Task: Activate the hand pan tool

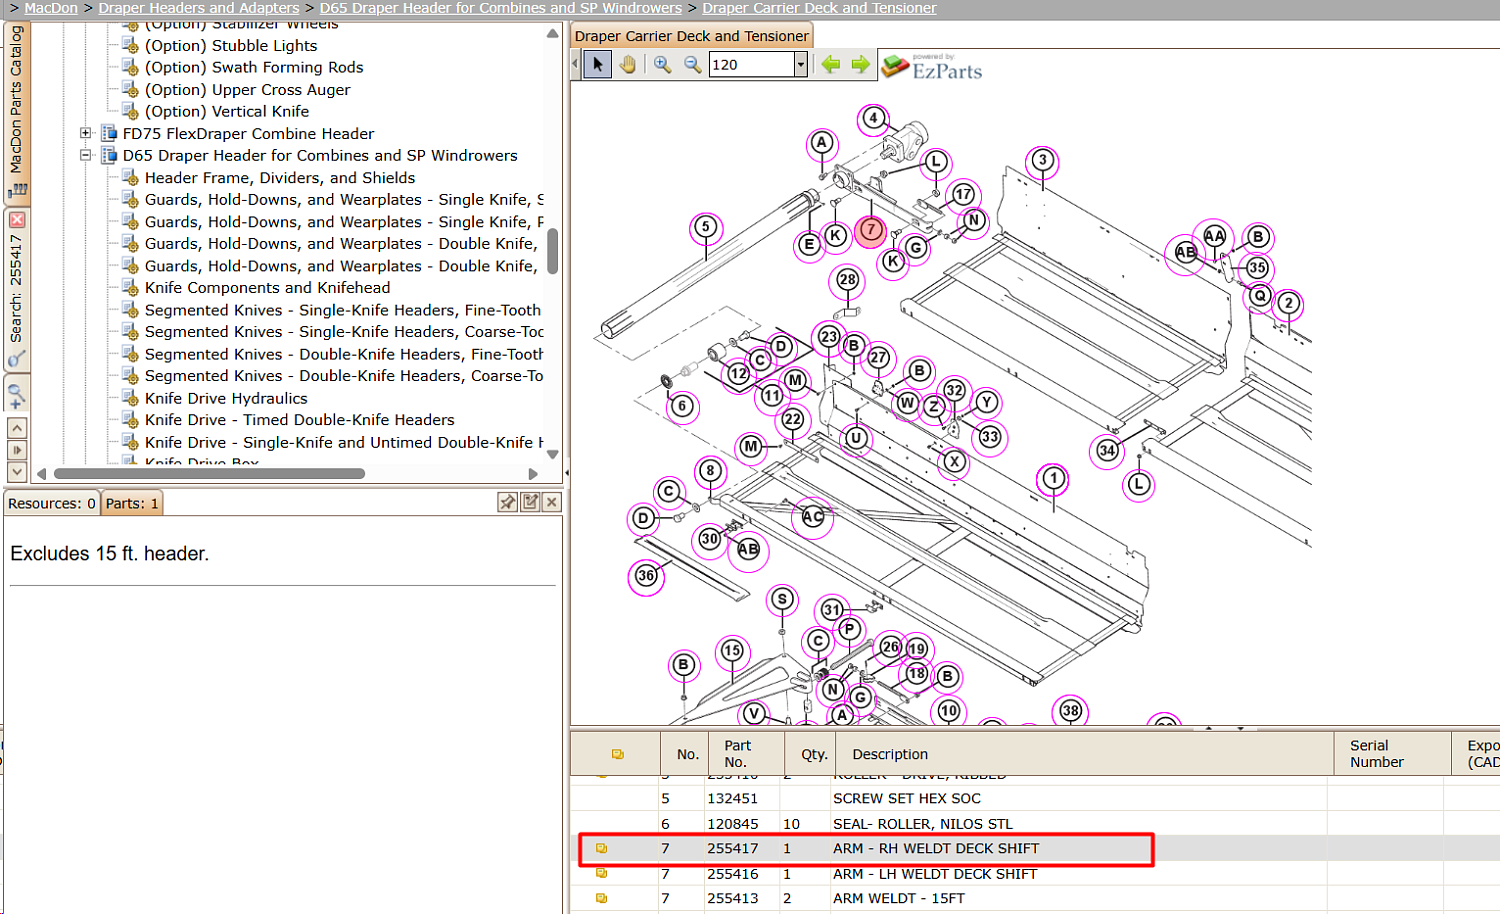Action: click(x=628, y=65)
